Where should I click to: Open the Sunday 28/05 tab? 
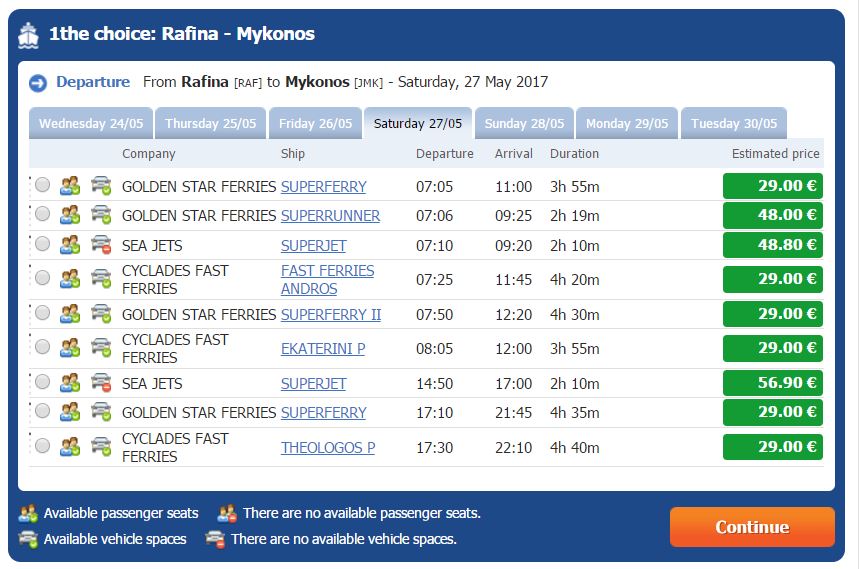pyautogui.click(x=524, y=123)
